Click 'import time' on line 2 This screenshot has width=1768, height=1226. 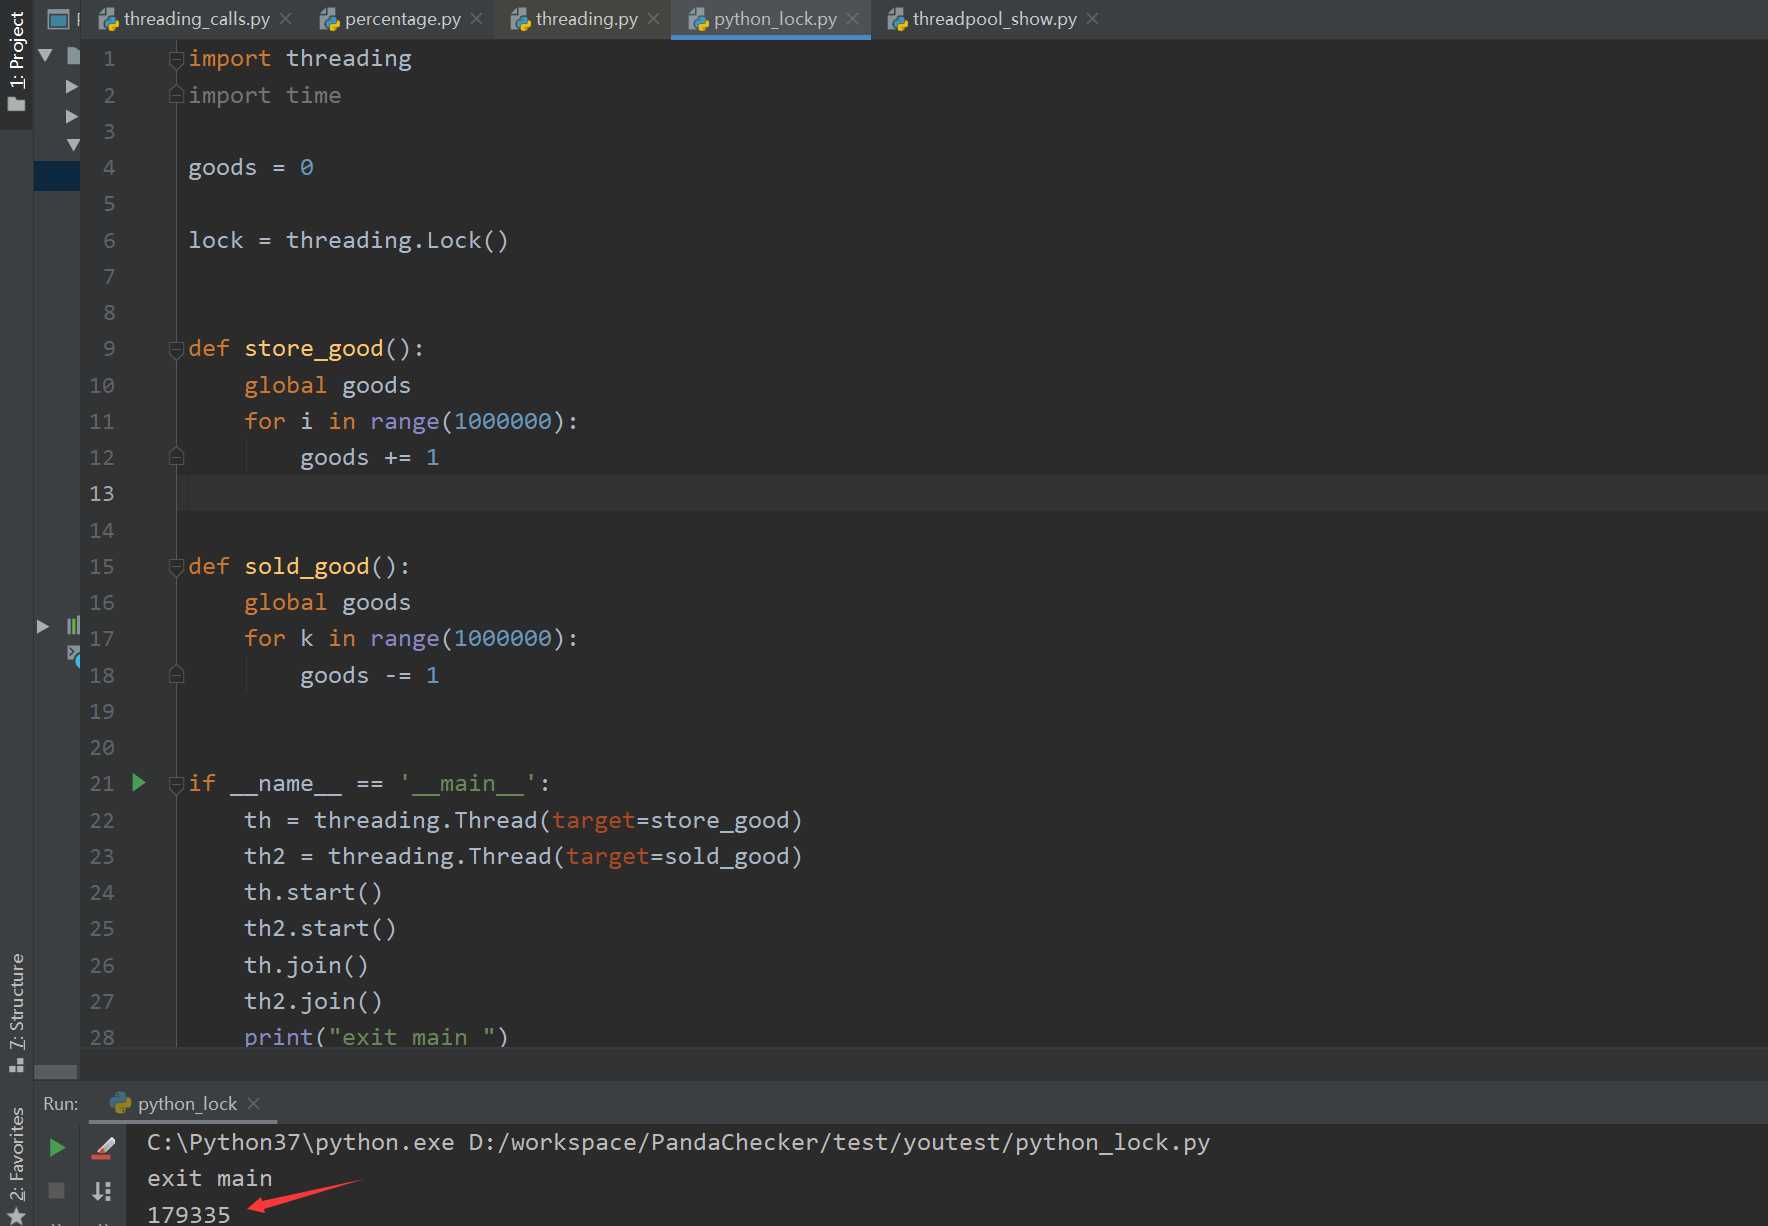point(265,96)
